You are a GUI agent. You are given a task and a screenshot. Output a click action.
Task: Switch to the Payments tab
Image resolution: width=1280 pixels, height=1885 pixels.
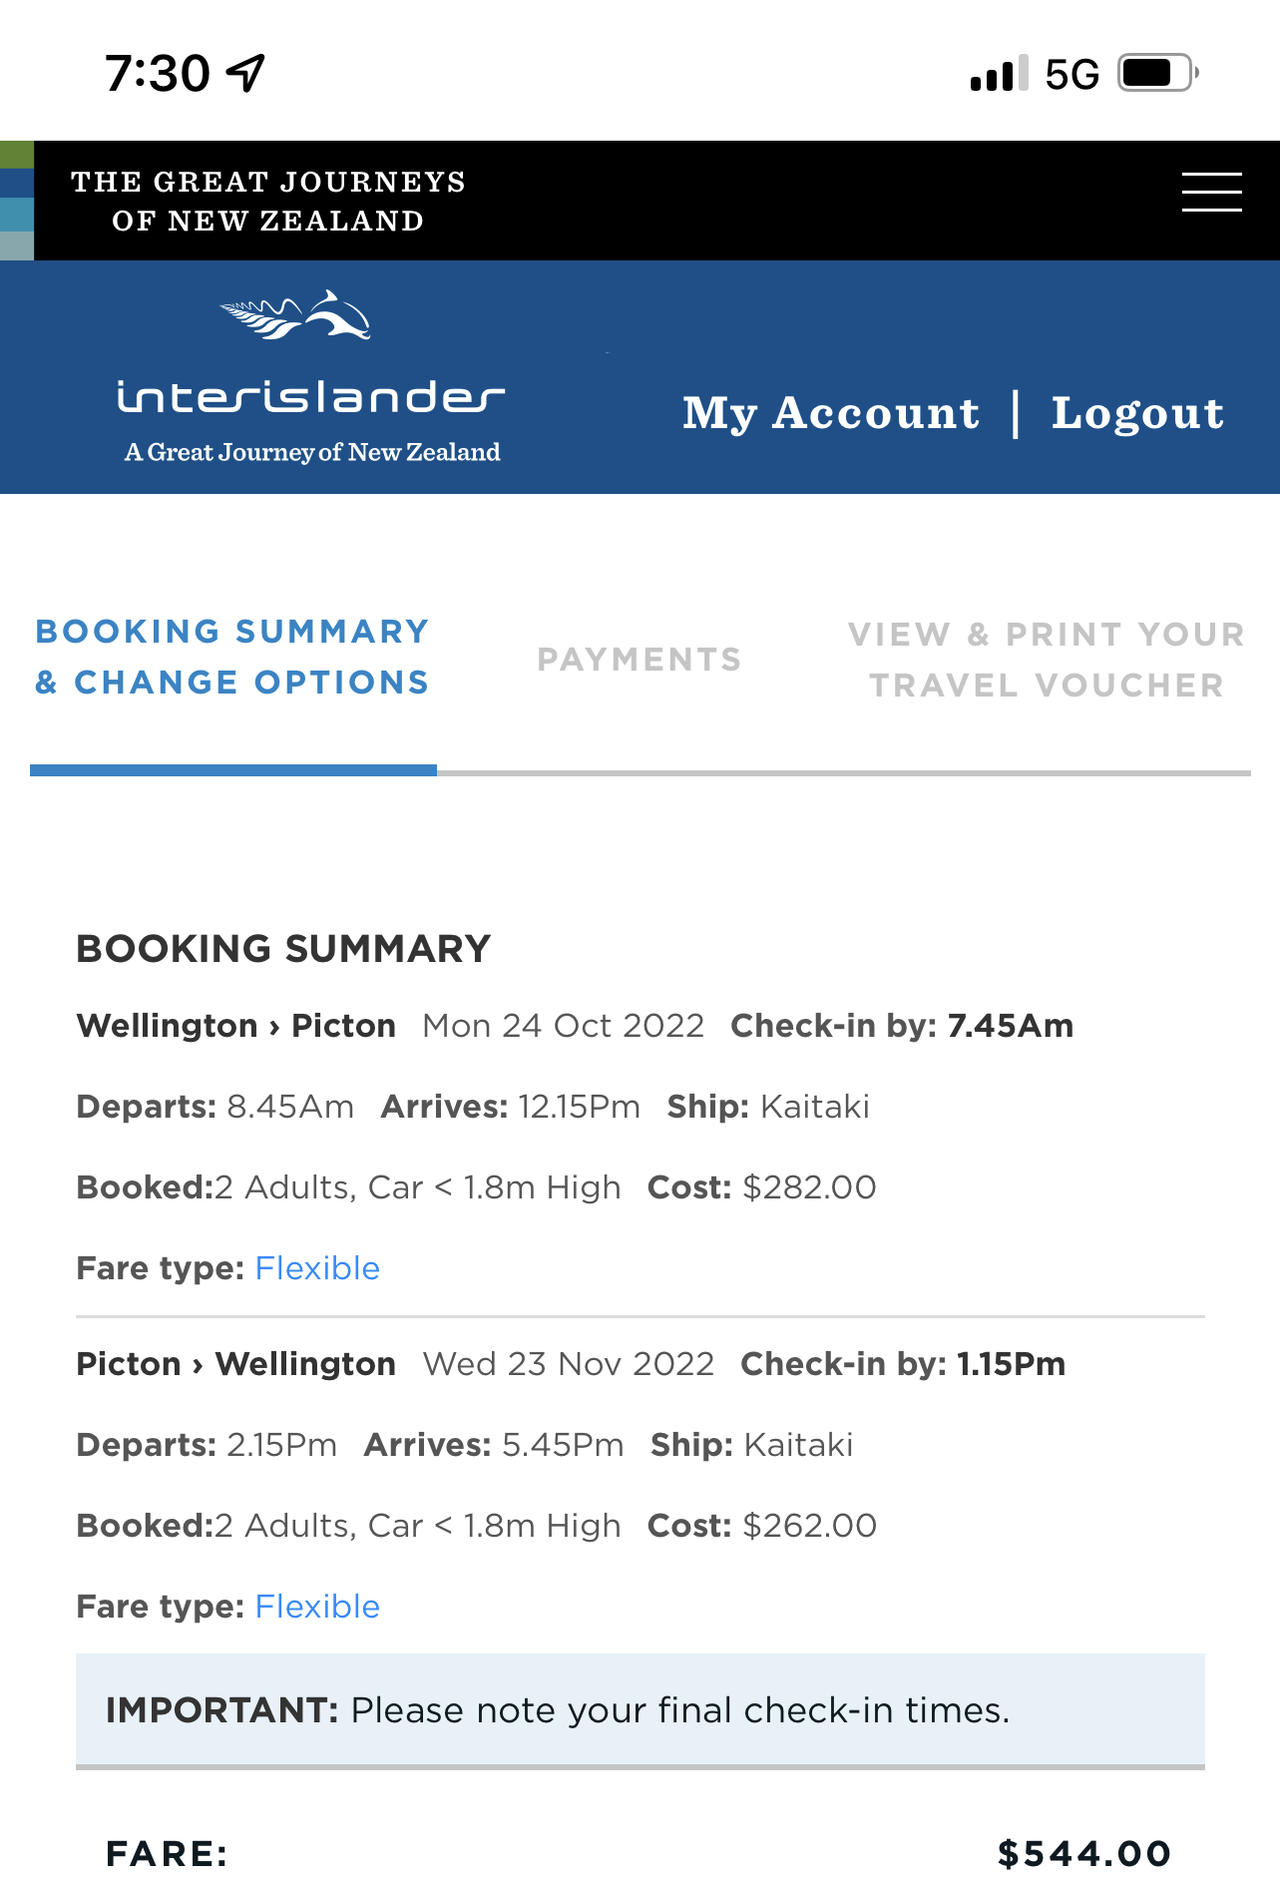click(639, 659)
